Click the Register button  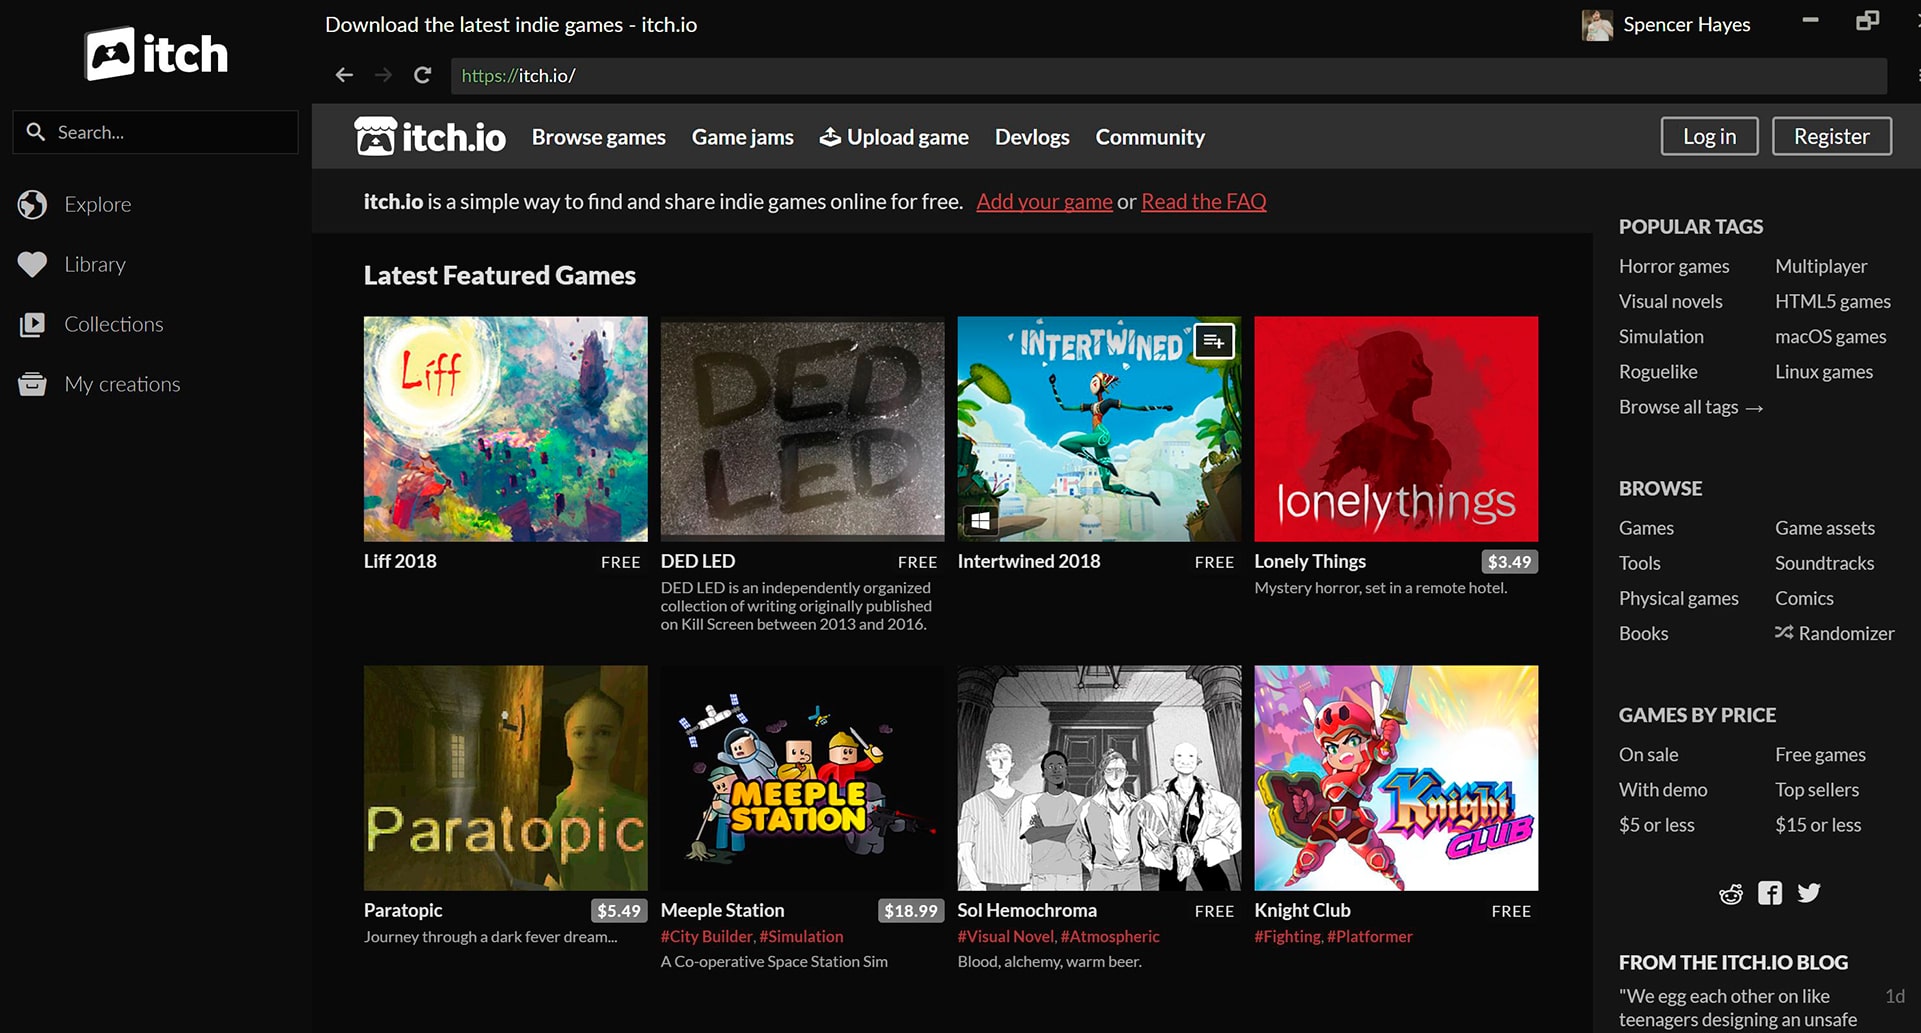[1831, 136]
